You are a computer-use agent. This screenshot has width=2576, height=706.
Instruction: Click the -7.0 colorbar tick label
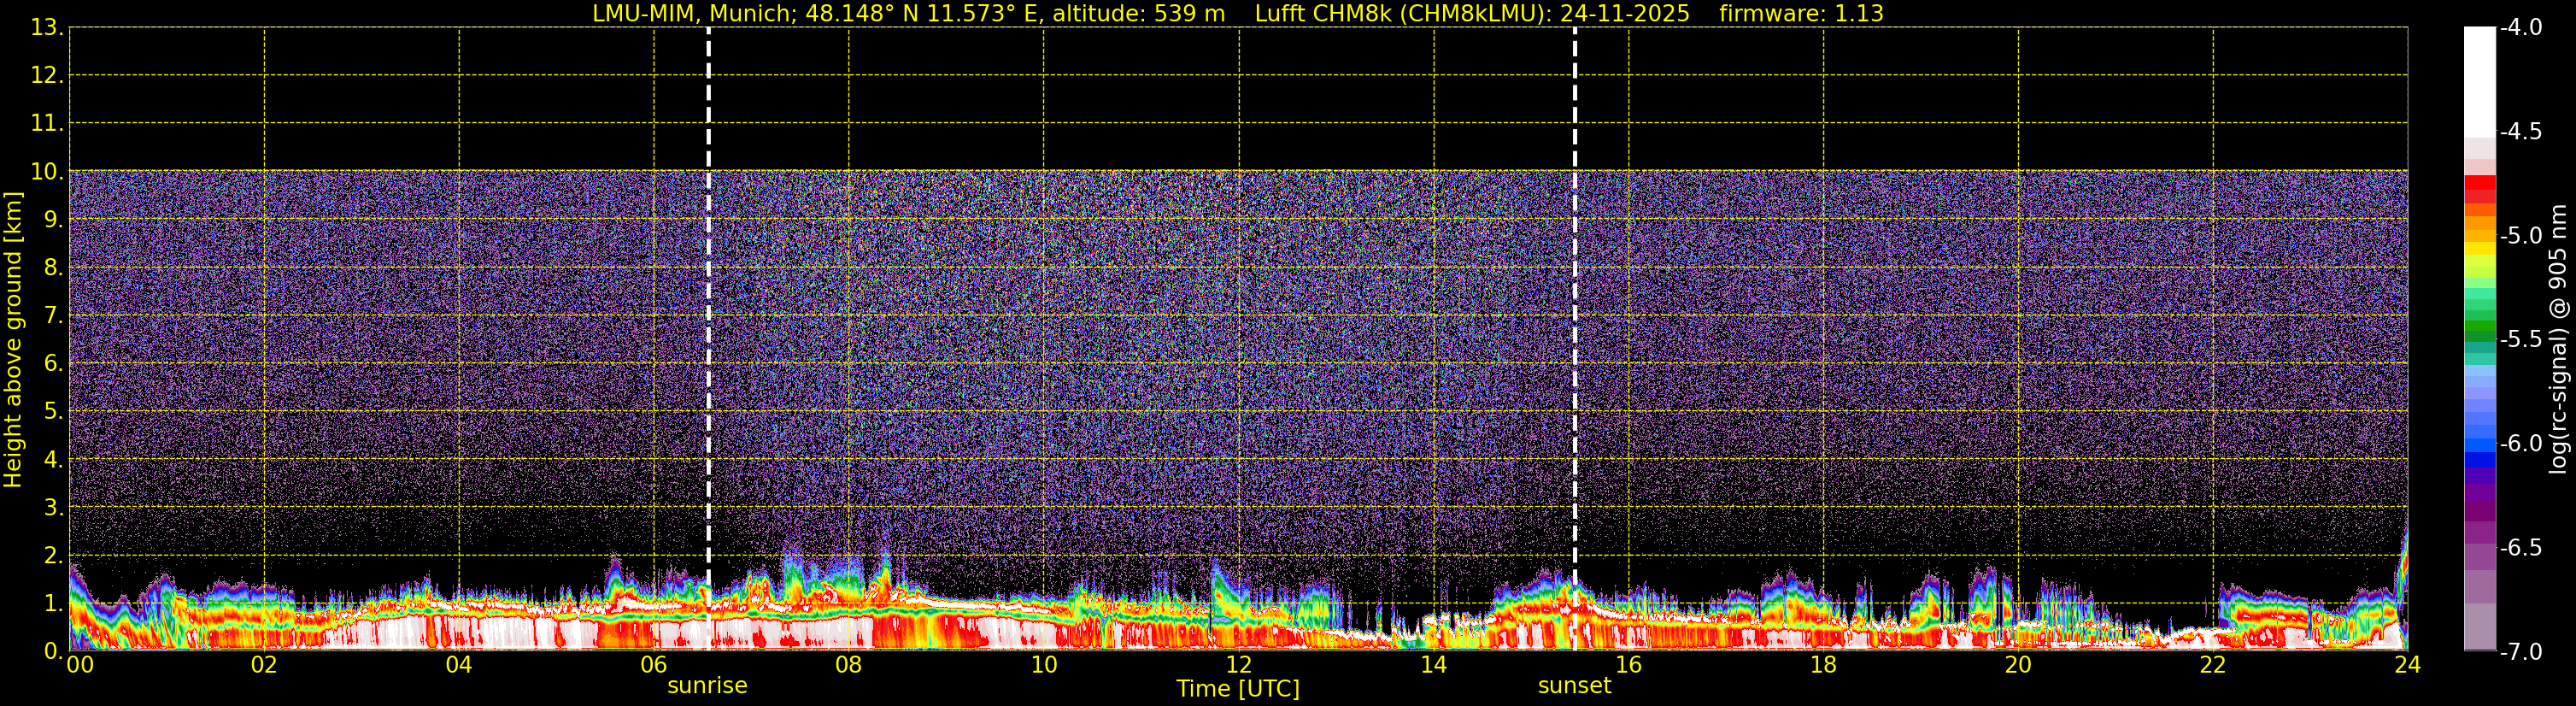tap(2520, 652)
